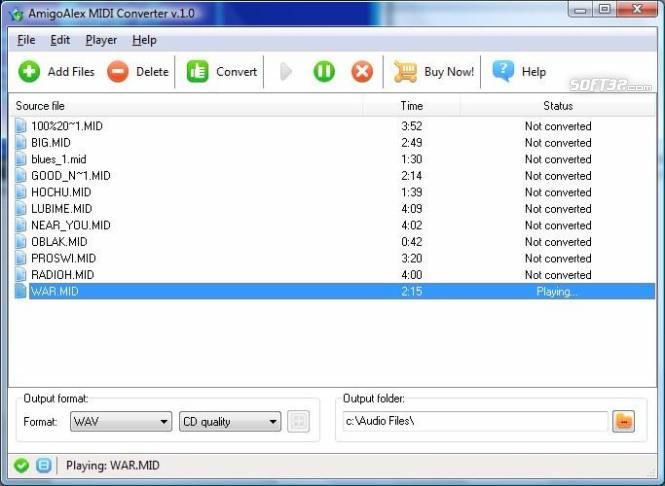665x486 pixels.
Task: Select the 100%20~1.MID file name
Action: [x=67, y=126]
